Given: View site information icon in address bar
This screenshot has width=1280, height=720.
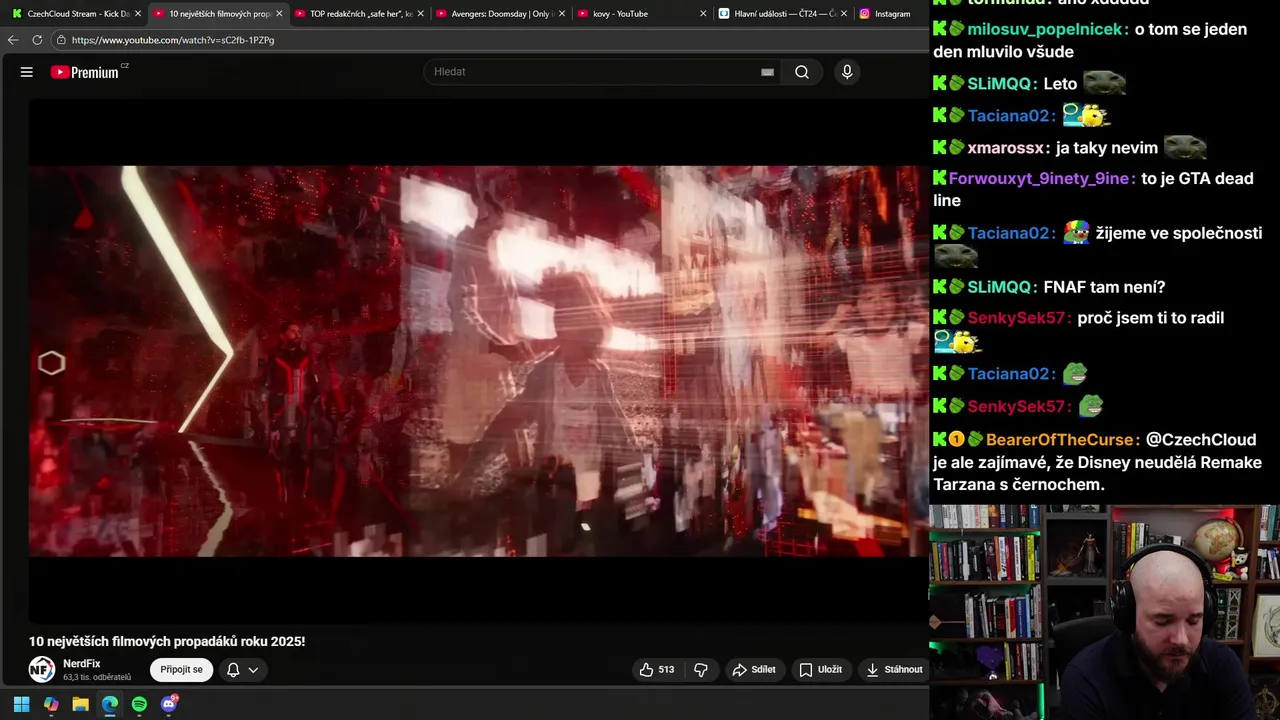Looking at the screenshot, I should click(x=61, y=40).
